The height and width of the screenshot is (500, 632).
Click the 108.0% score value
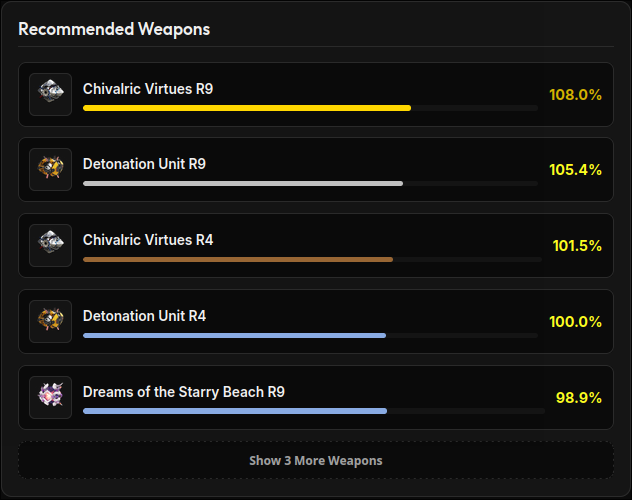click(x=575, y=95)
